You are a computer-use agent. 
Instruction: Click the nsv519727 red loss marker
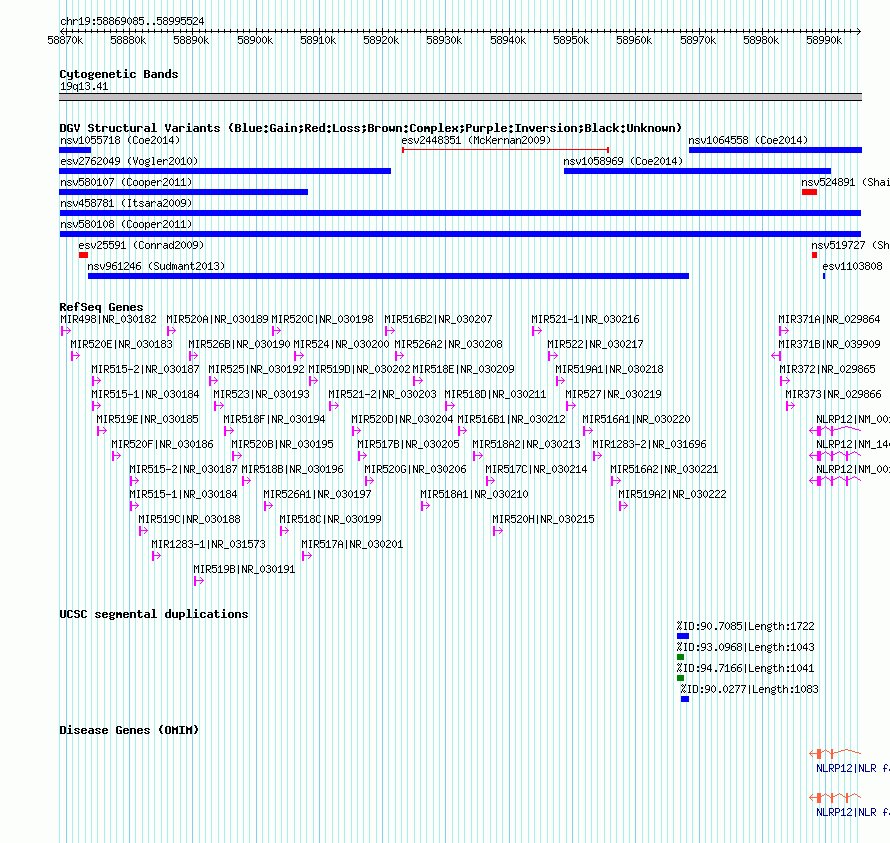(815, 255)
